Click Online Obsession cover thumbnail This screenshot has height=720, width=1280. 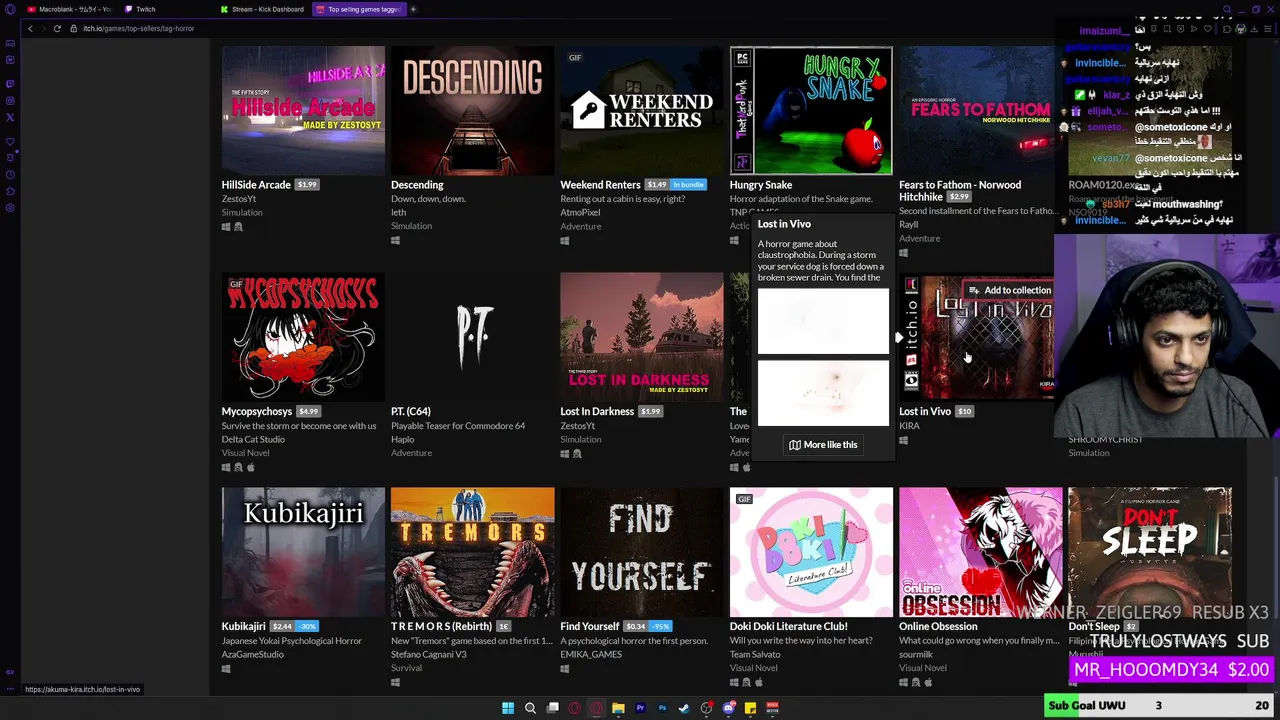pyautogui.click(x=981, y=552)
